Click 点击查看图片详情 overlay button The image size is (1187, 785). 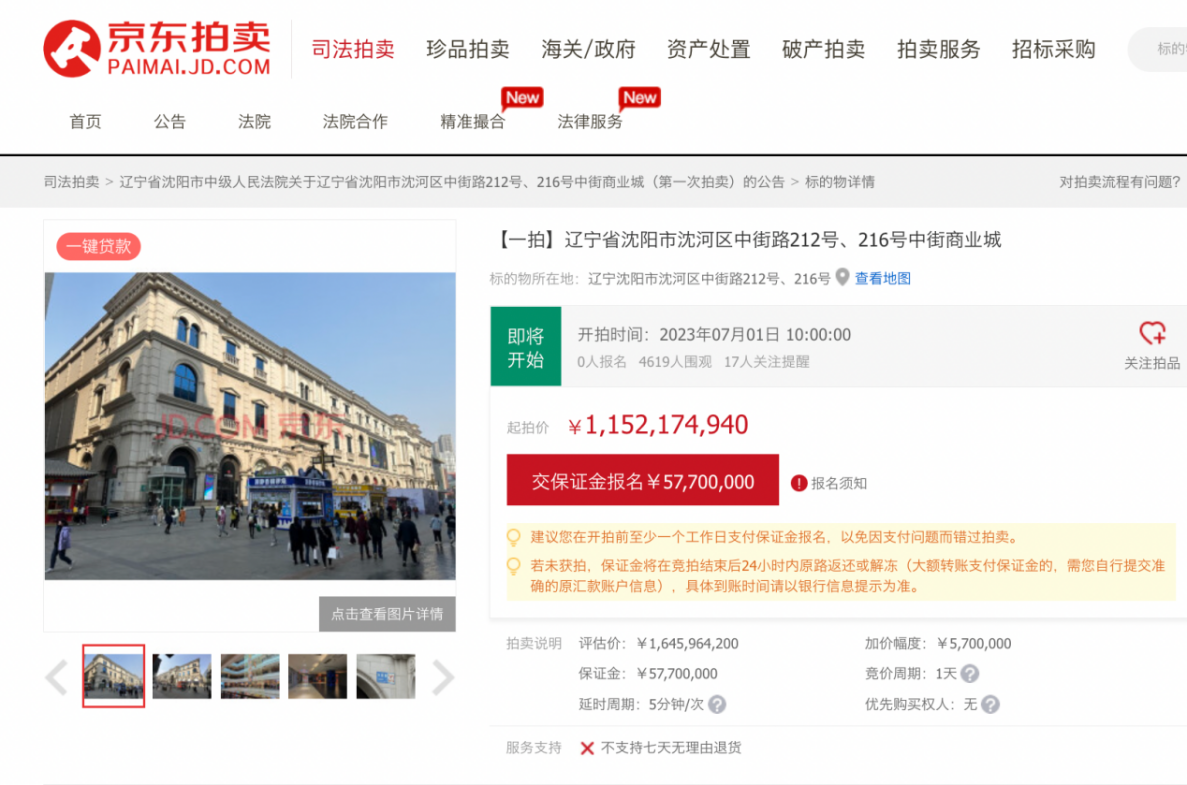pos(387,614)
